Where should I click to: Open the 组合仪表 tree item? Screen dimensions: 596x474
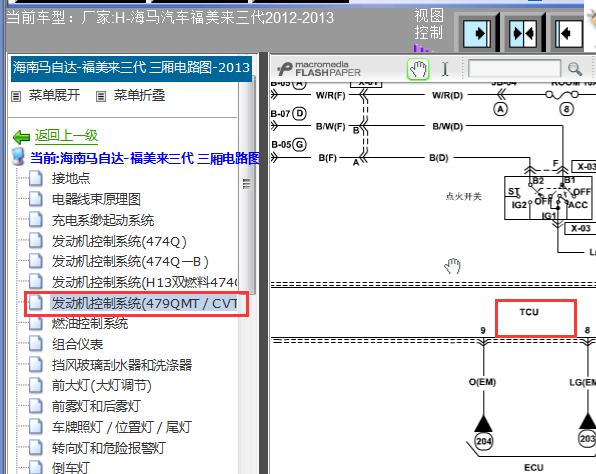pyautogui.click(x=78, y=344)
